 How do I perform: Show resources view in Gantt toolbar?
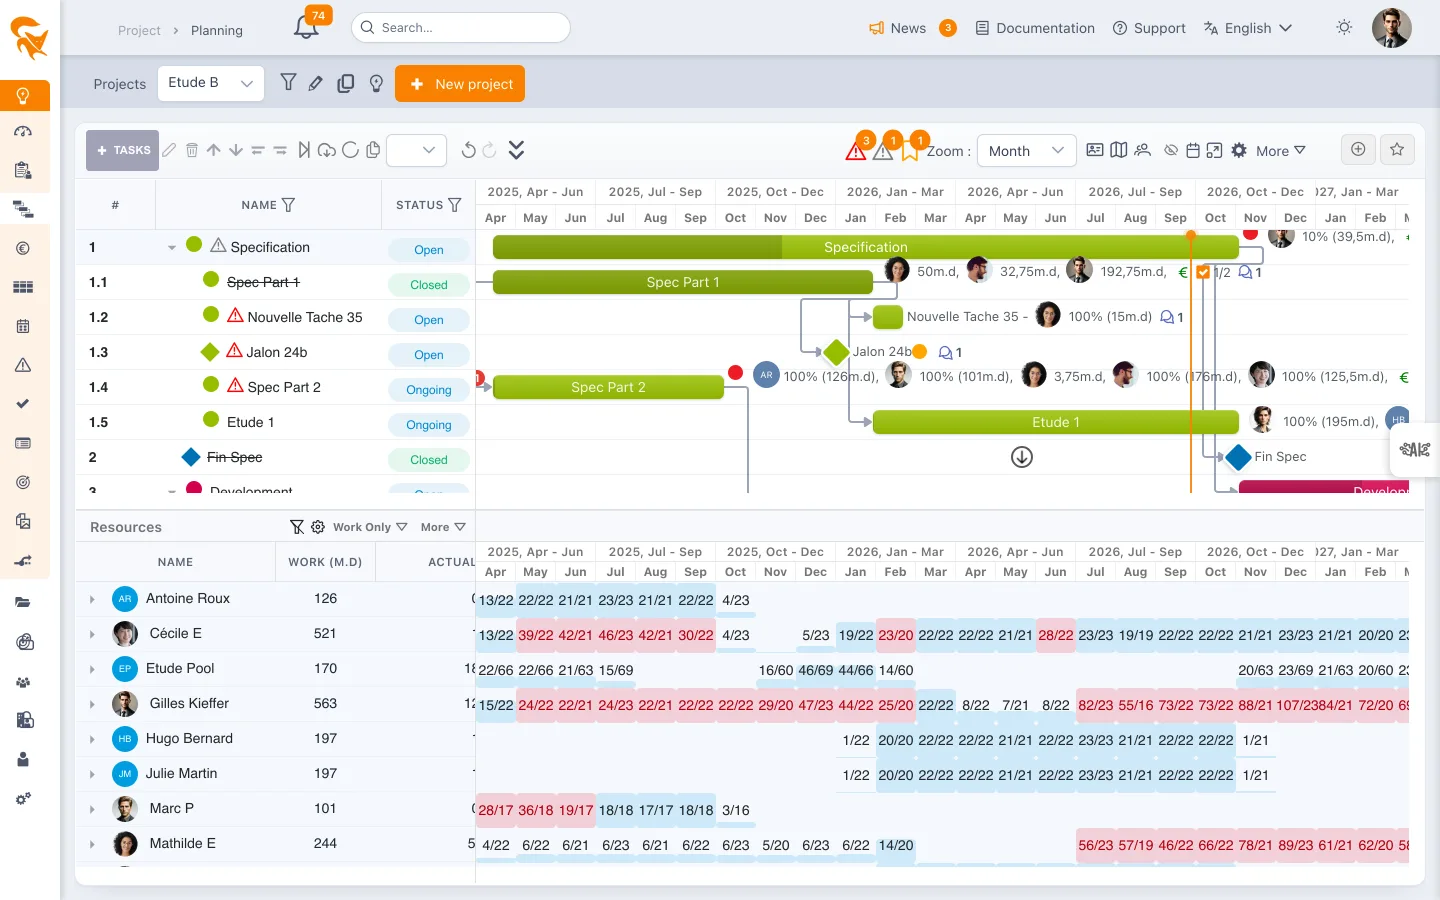(1142, 150)
